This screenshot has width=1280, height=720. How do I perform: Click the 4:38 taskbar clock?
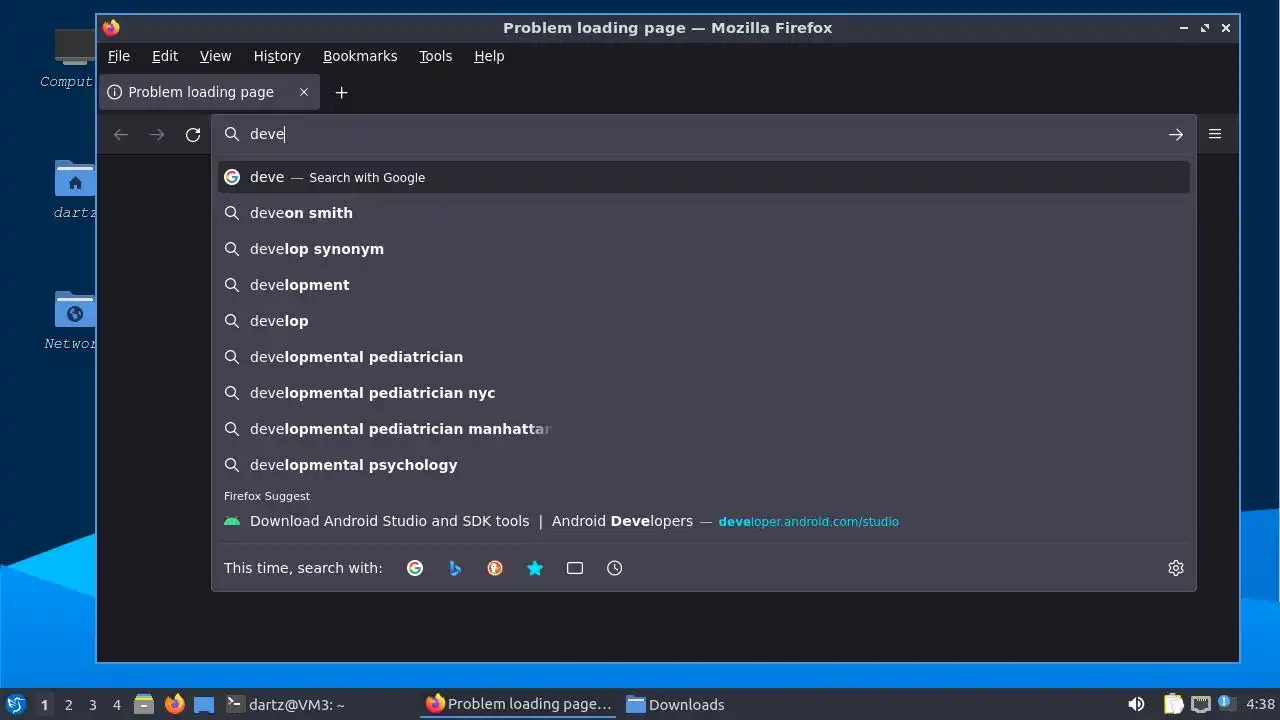pyautogui.click(x=1260, y=704)
